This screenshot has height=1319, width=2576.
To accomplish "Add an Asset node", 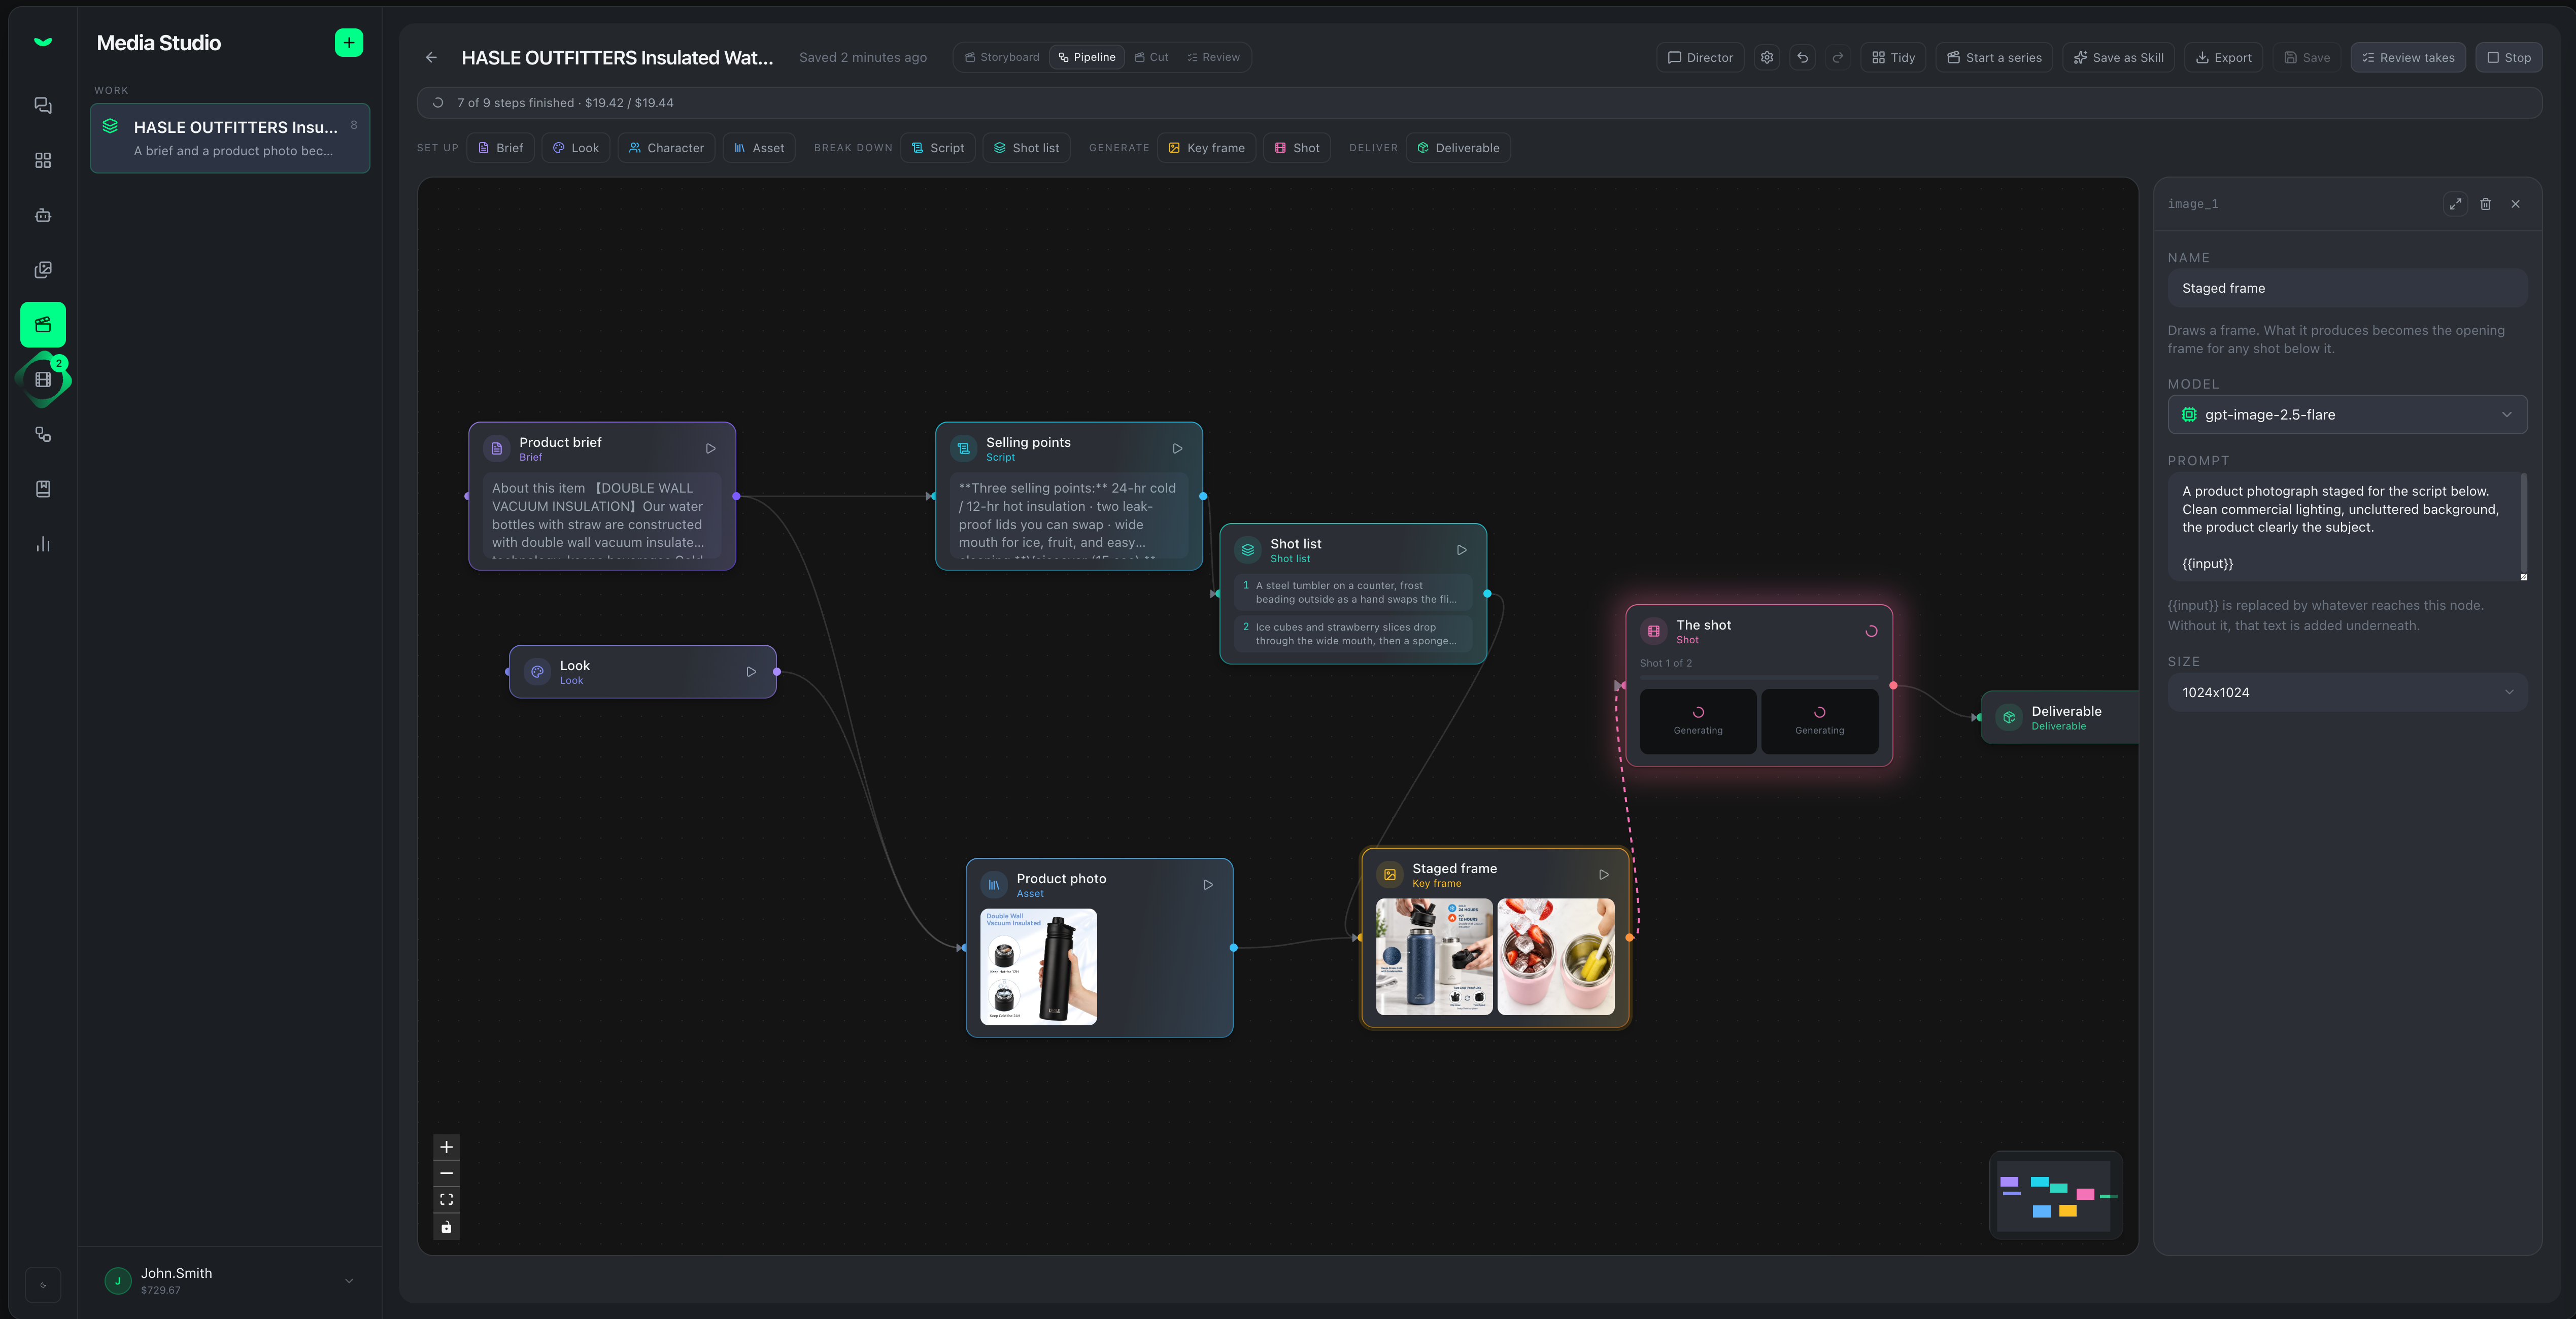I will click(x=759, y=148).
